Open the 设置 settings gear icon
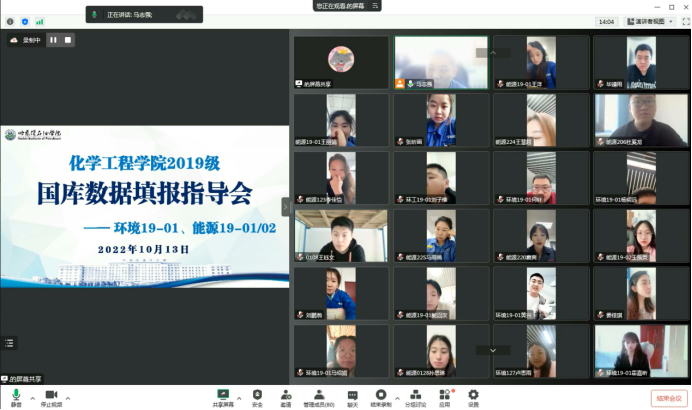 click(473, 394)
